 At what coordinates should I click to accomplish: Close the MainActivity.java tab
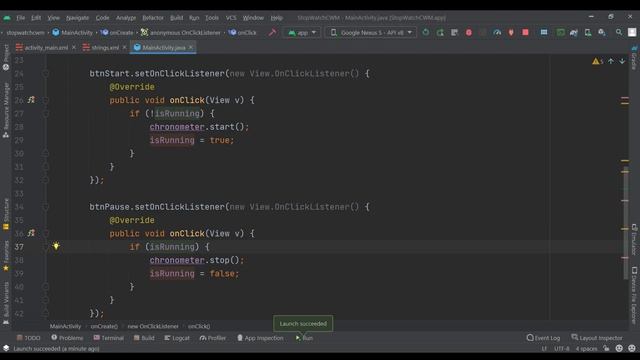[x=191, y=47]
